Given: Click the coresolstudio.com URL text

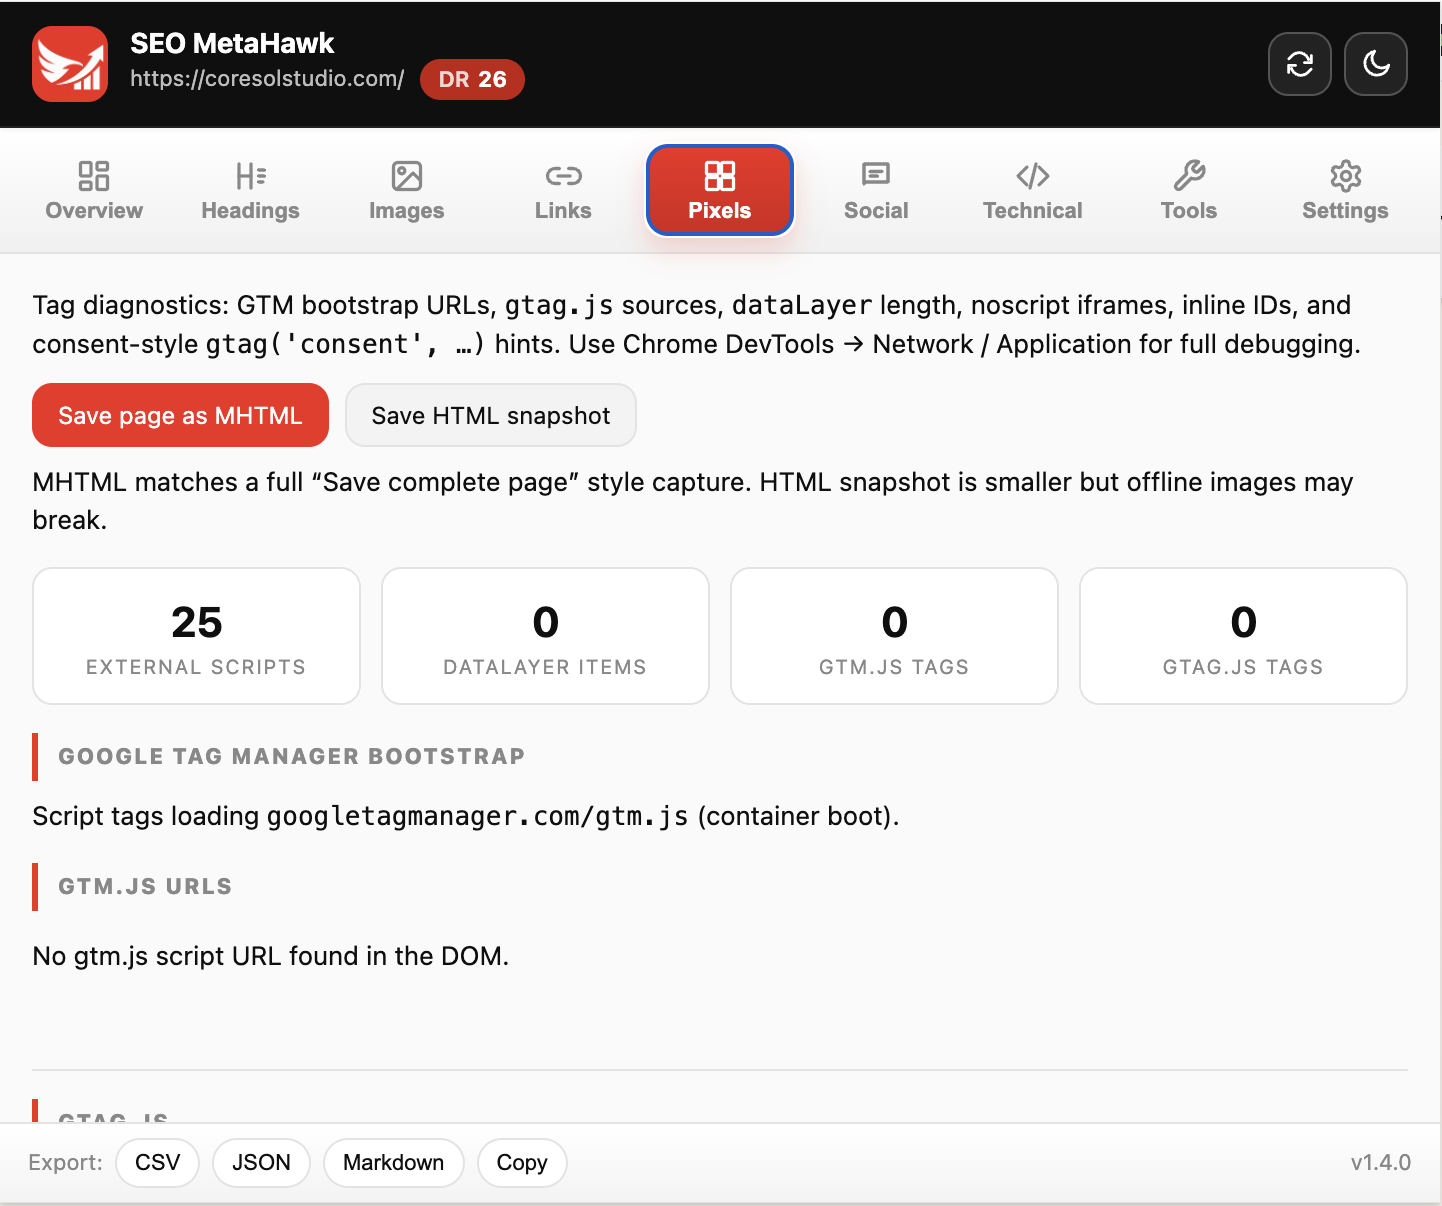Looking at the screenshot, I should pyautogui.click(x=267, y=79).
